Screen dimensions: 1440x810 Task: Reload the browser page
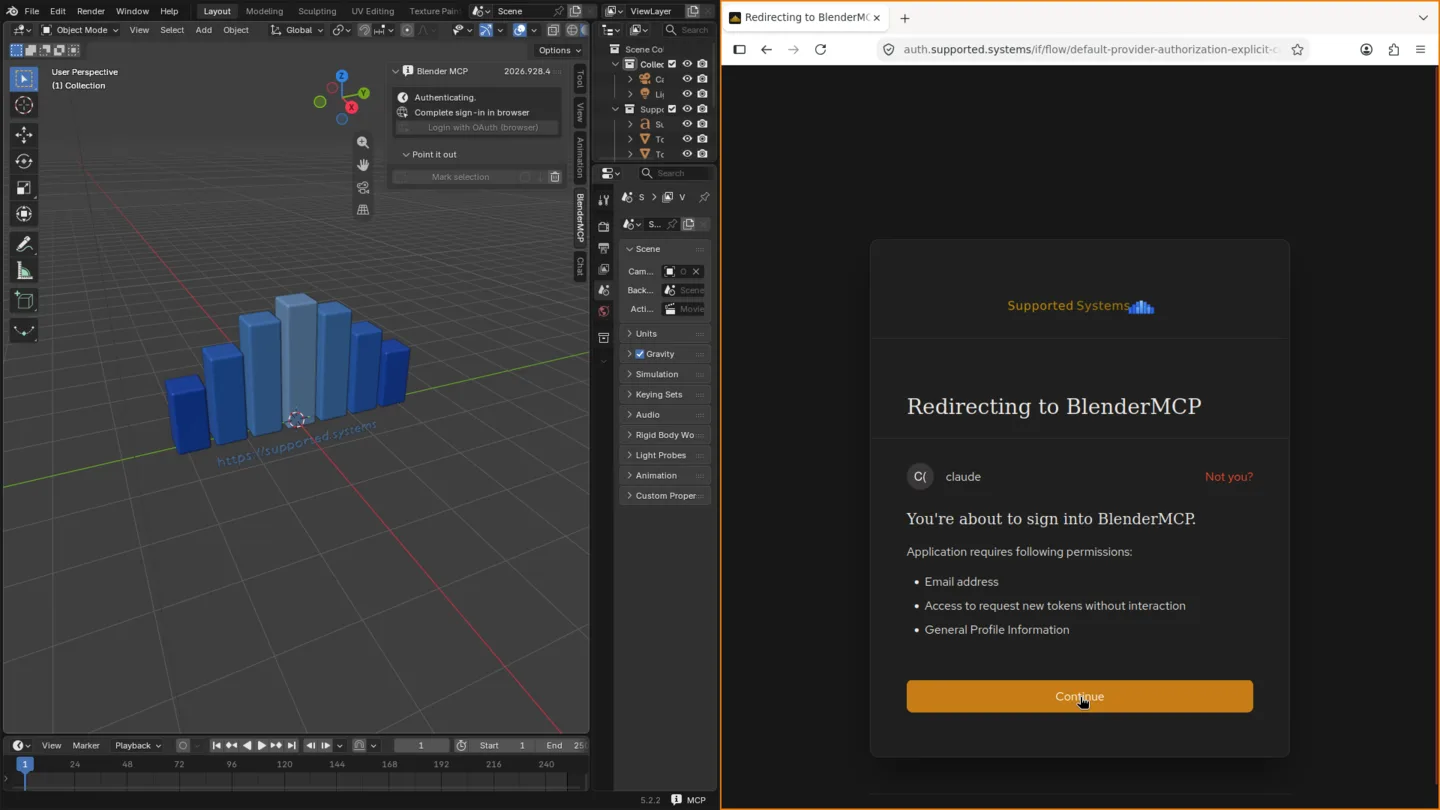821,49
